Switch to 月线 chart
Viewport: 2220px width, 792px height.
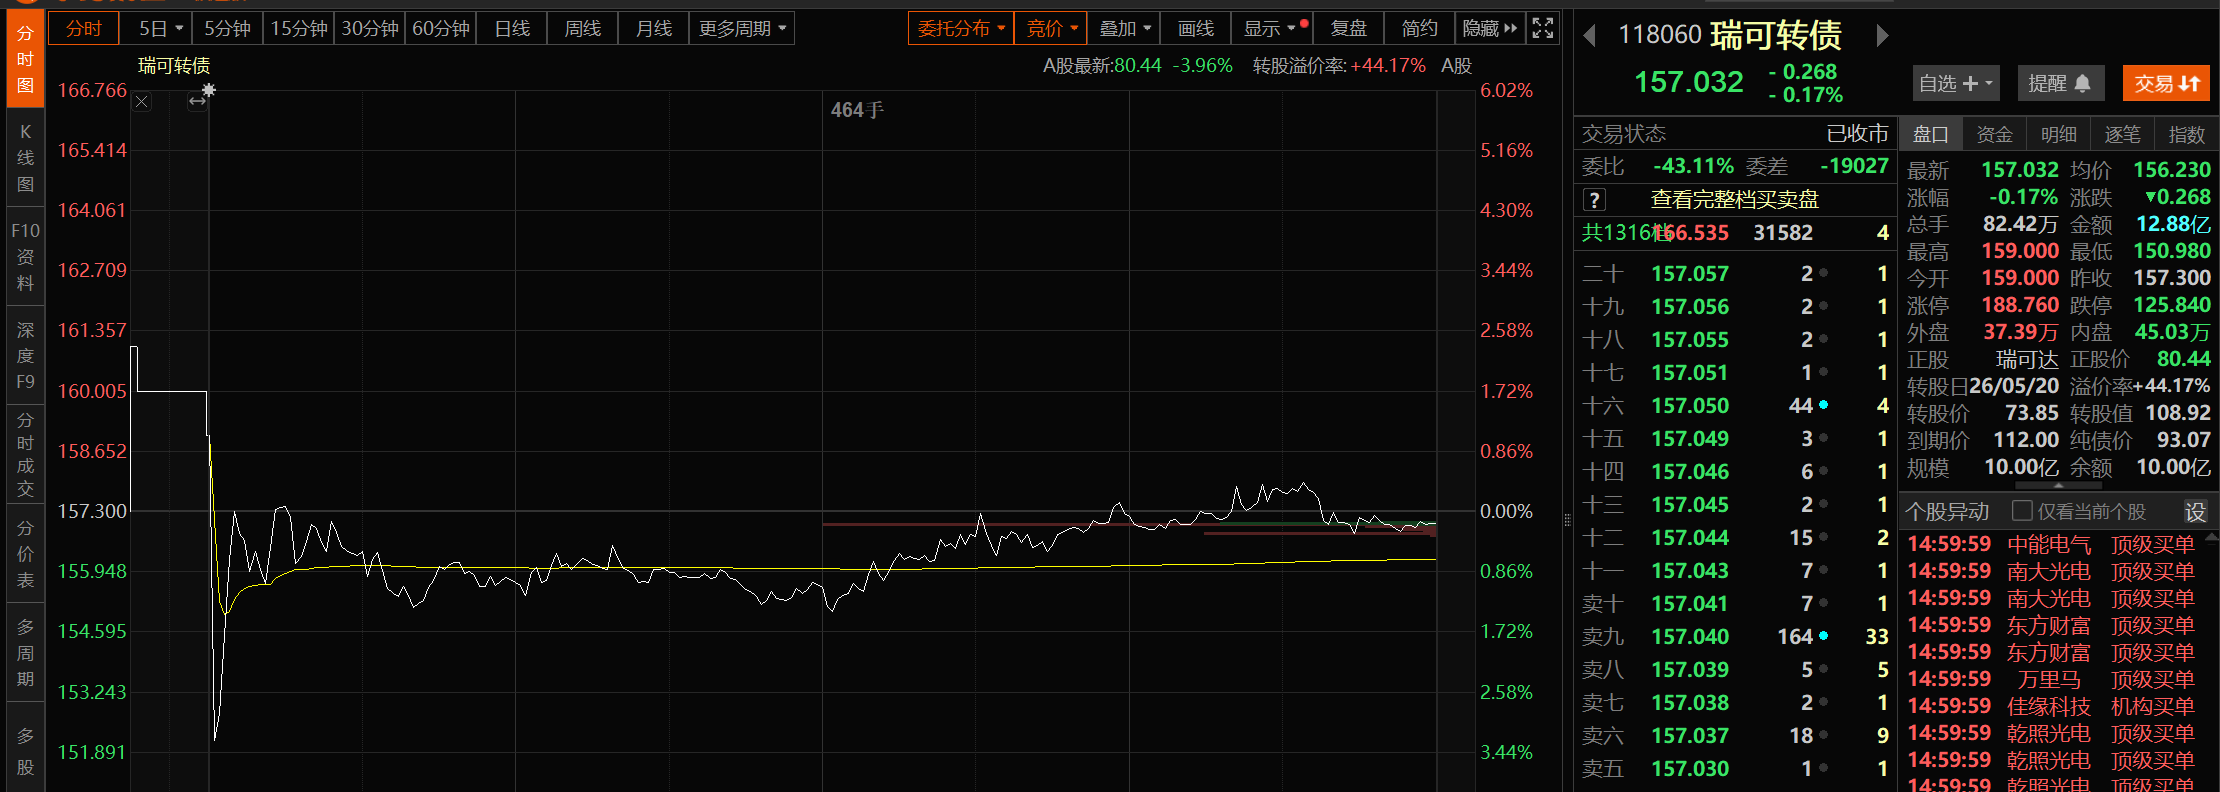click(x=654, y=29)
